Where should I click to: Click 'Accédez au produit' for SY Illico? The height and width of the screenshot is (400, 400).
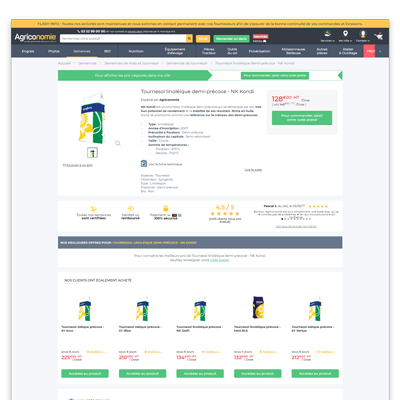[x=142, y=373]
